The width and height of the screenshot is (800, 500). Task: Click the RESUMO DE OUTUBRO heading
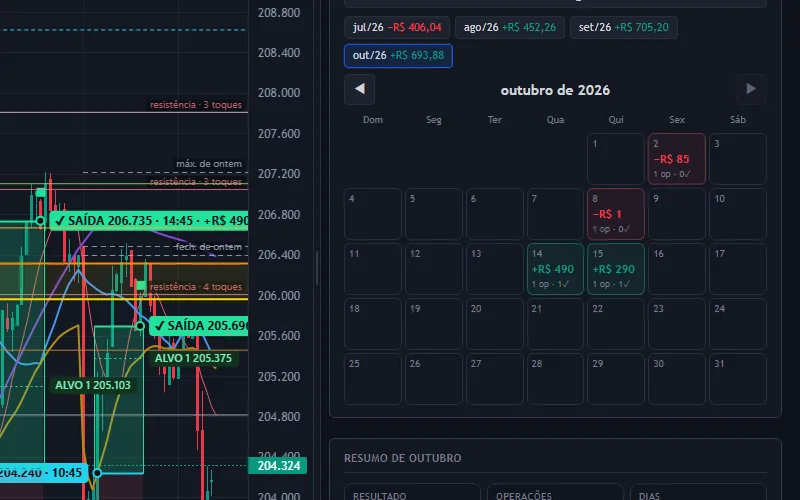click(403, 458)
